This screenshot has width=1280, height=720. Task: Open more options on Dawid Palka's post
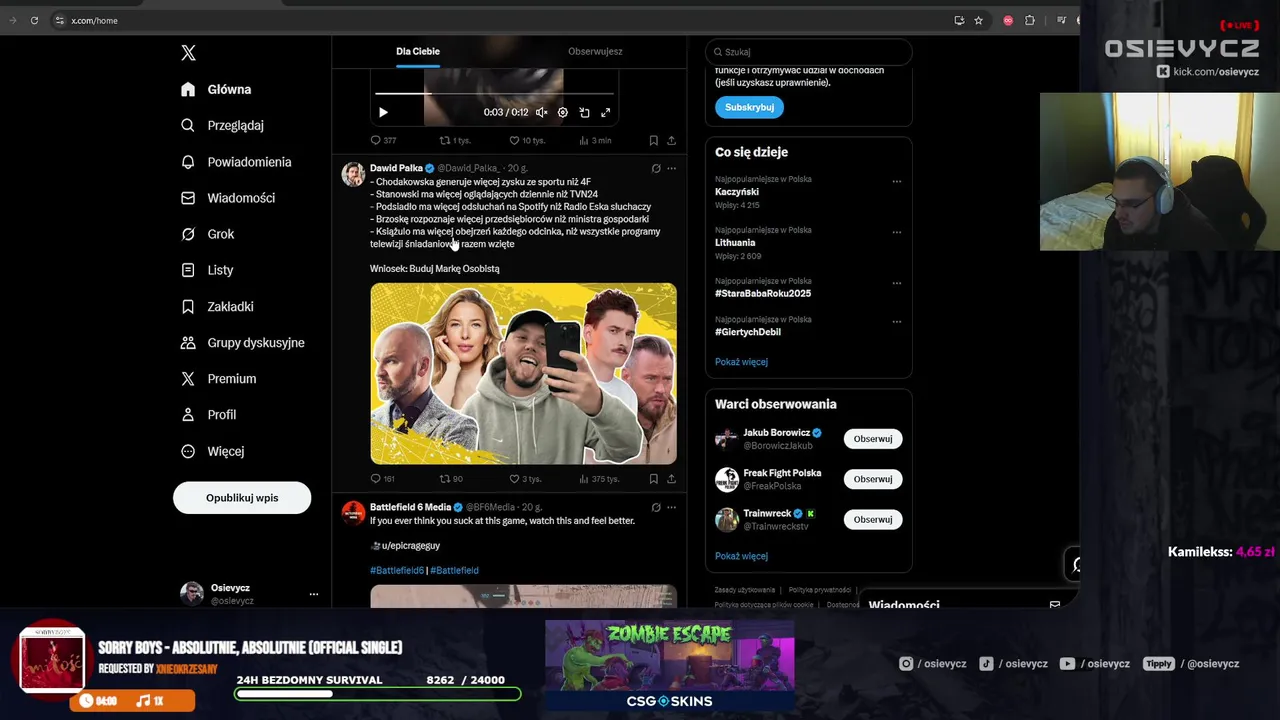coord(672,168)
